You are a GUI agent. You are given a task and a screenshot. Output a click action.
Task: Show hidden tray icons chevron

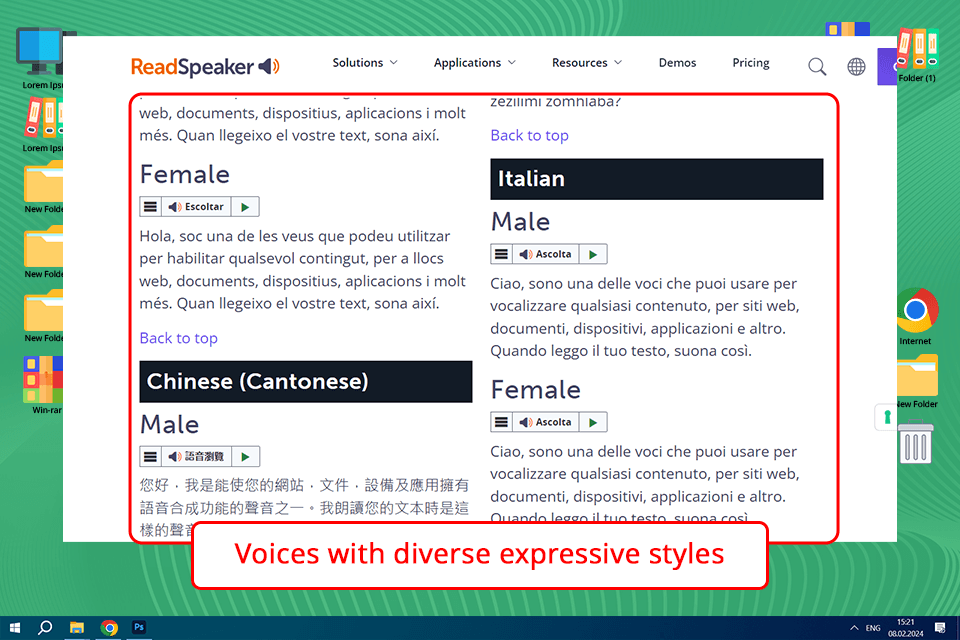853,628
